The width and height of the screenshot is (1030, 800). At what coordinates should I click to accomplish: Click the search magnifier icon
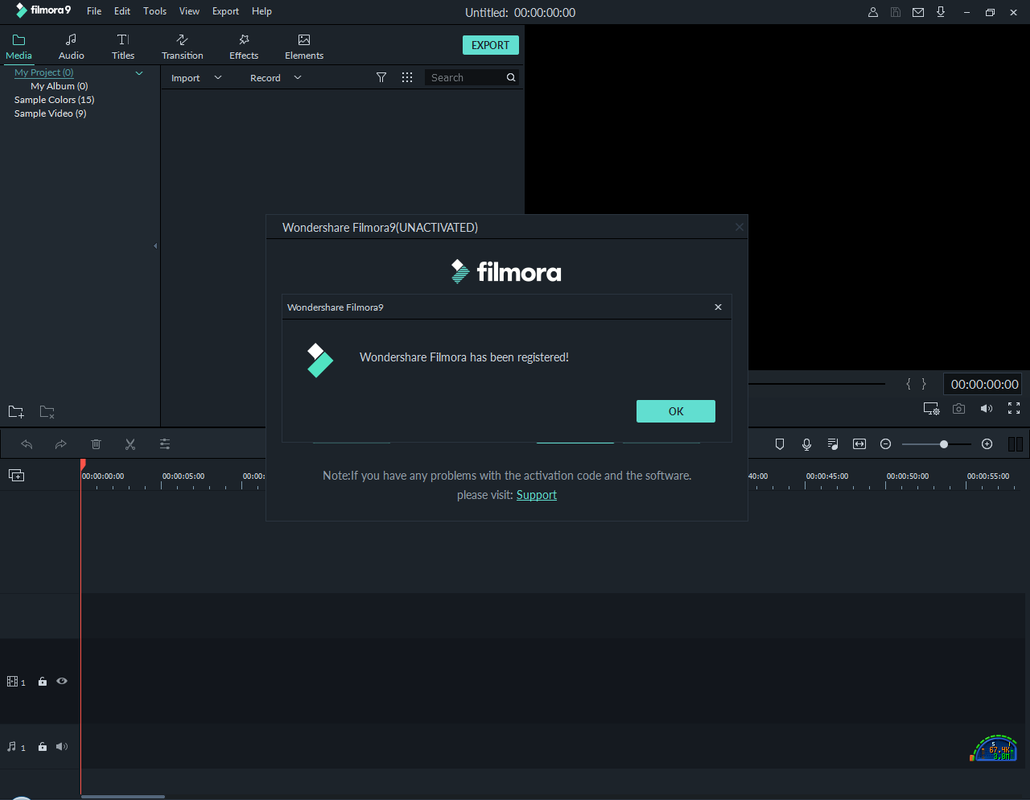click(510, 78)
